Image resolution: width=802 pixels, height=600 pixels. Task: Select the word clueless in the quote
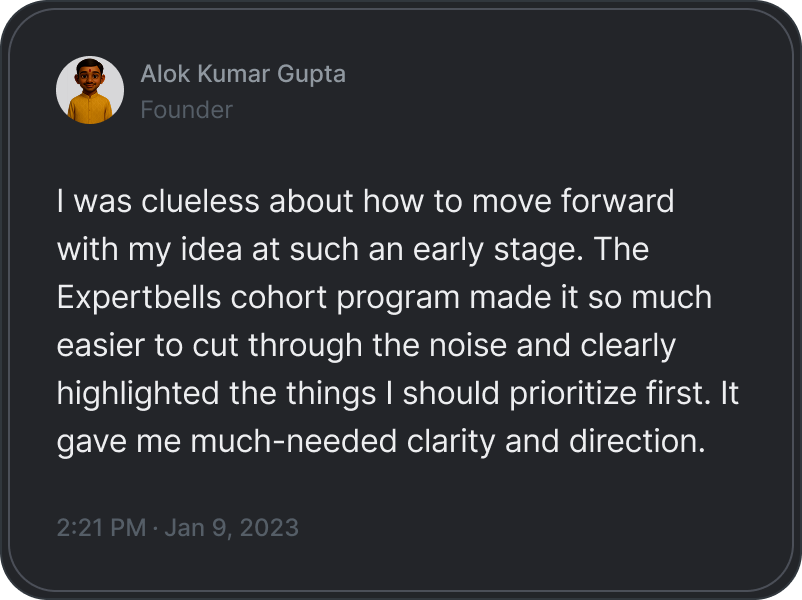point(200,201)
